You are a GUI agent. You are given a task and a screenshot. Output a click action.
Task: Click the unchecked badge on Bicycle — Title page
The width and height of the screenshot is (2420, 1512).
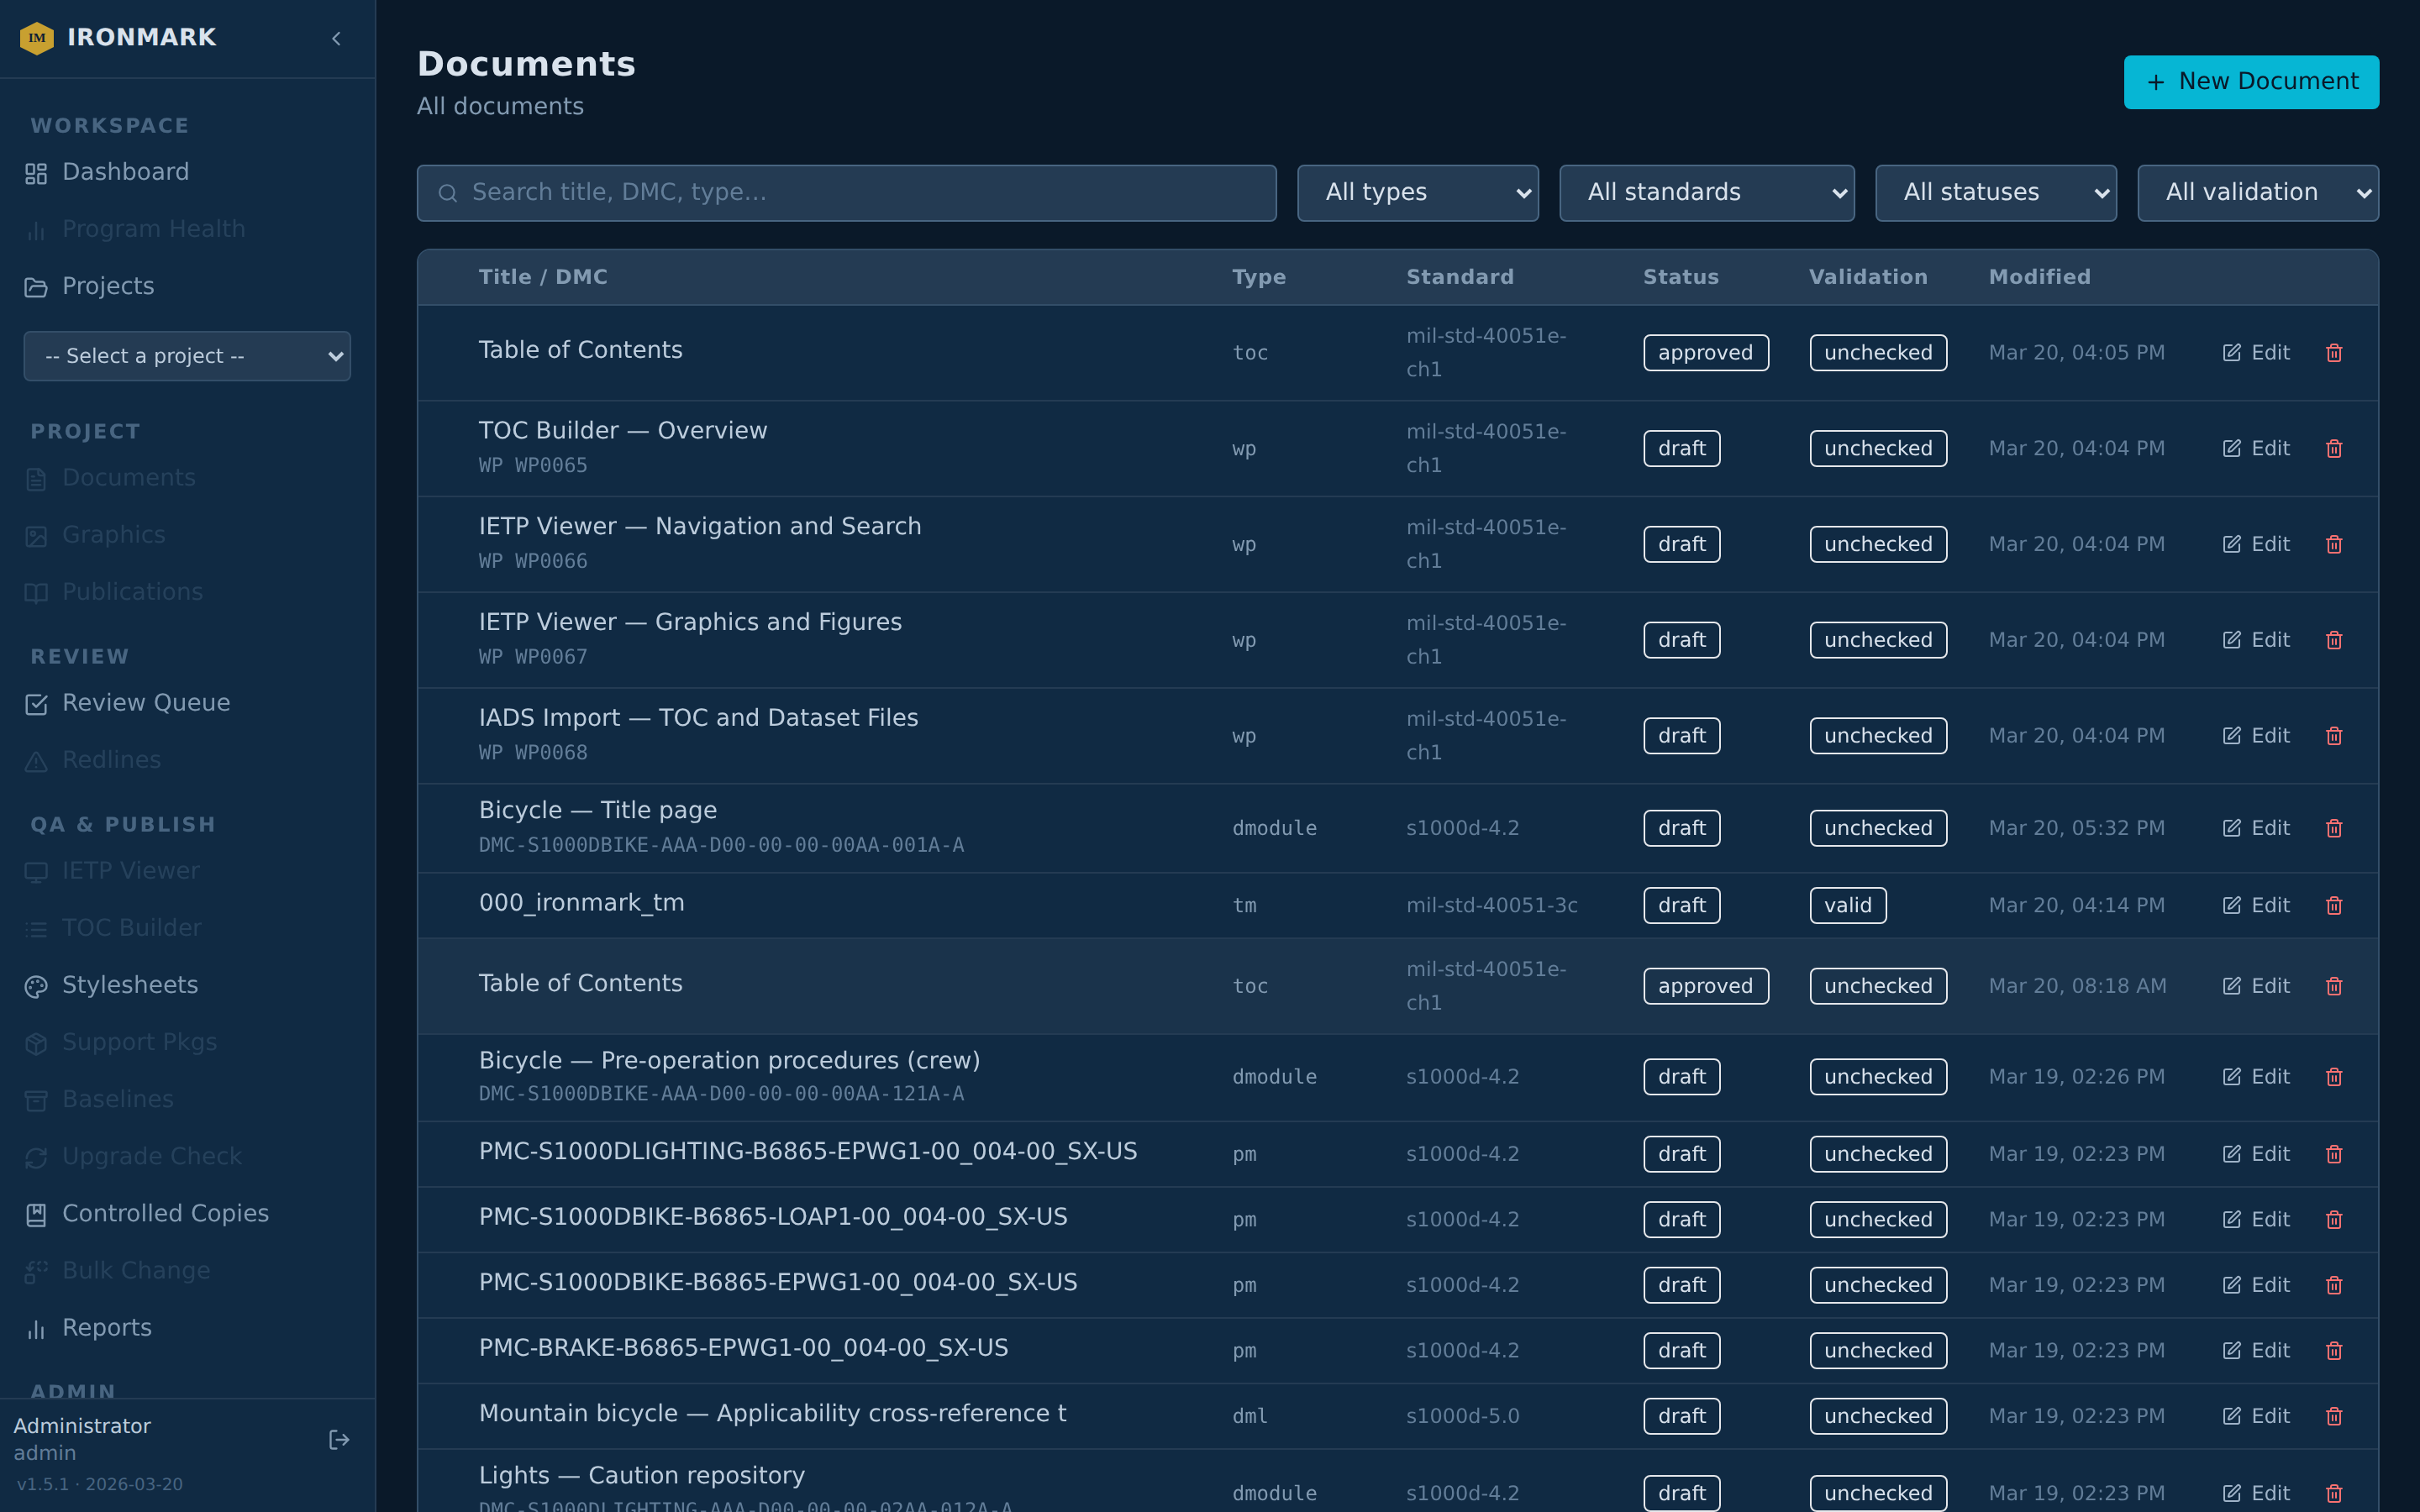click(x=1878, y=828)
